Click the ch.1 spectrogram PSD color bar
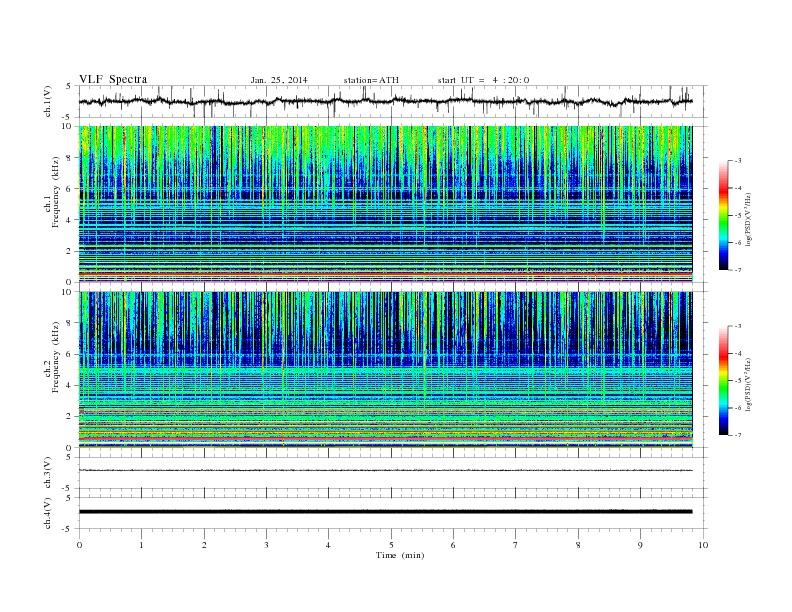This screenshot has width=792, height=612. (724, 215)
